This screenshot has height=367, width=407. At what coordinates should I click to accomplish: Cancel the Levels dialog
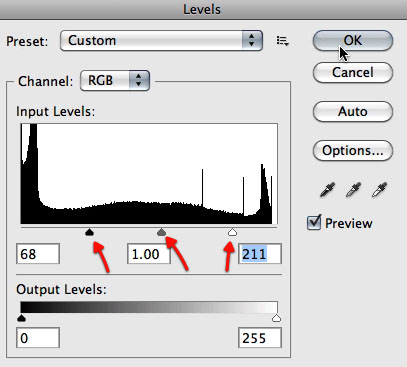(353, 72)
